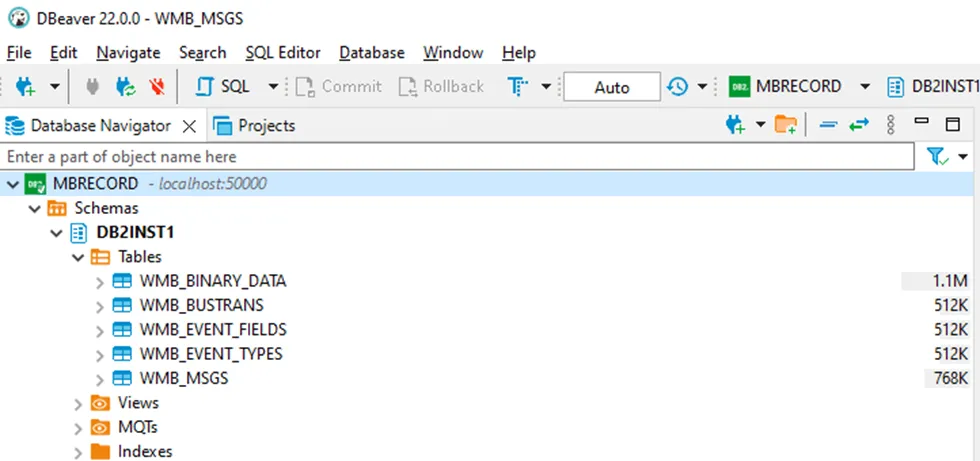Click the New Database Connection plug icon
Screen dimensions: 980x461
tap(25, 86)
